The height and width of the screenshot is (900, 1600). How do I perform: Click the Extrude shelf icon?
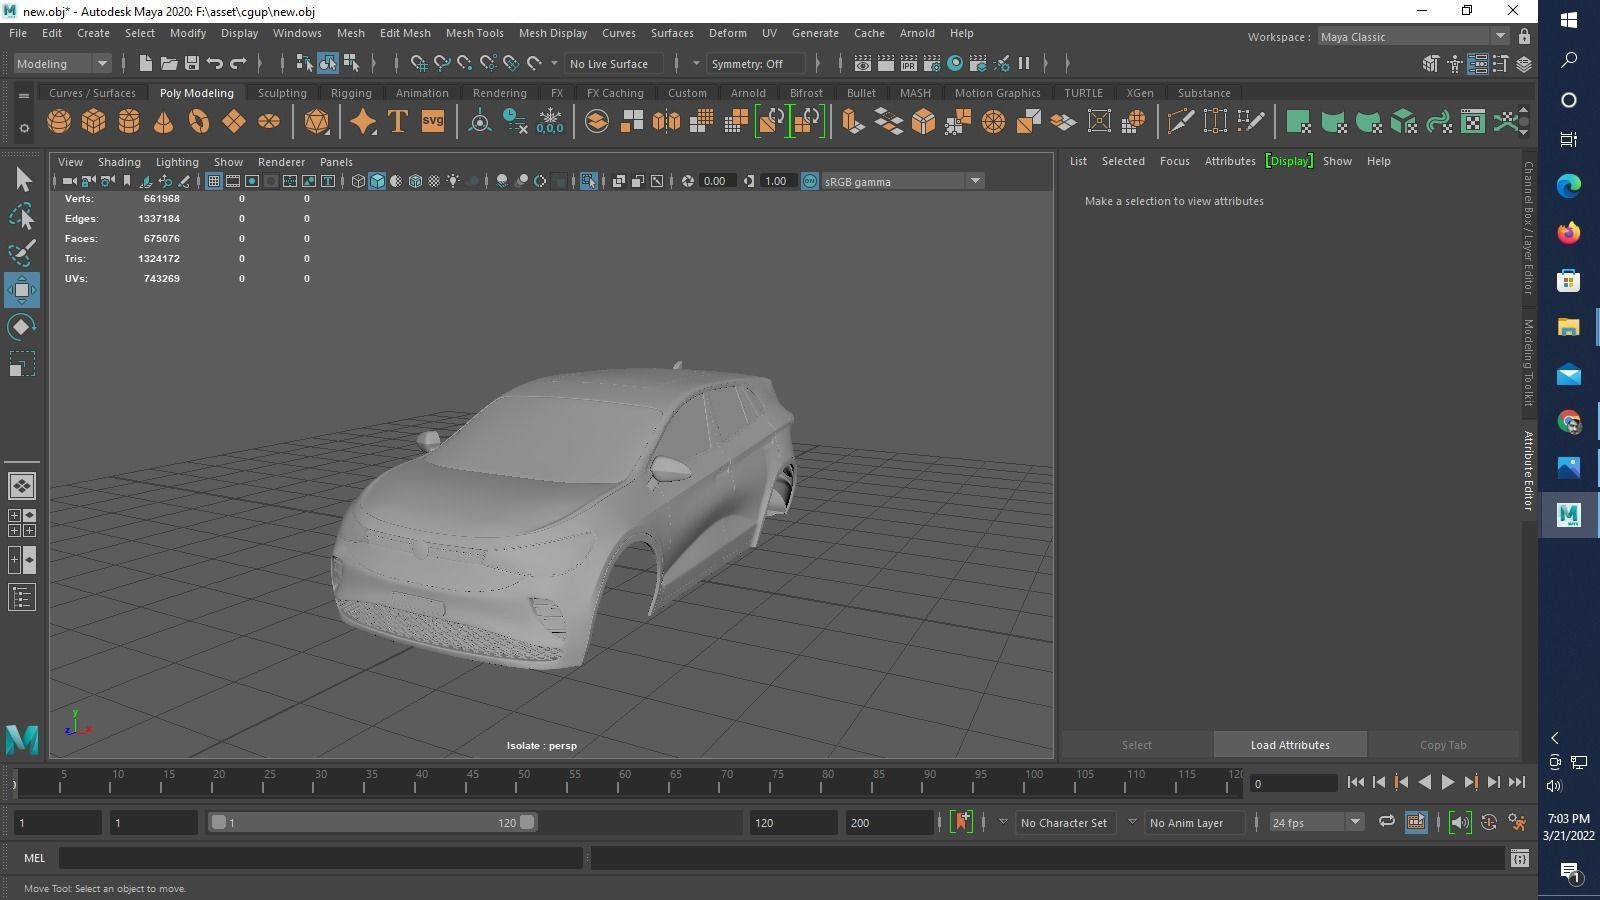pyautogui.click(x=853, y=122)
